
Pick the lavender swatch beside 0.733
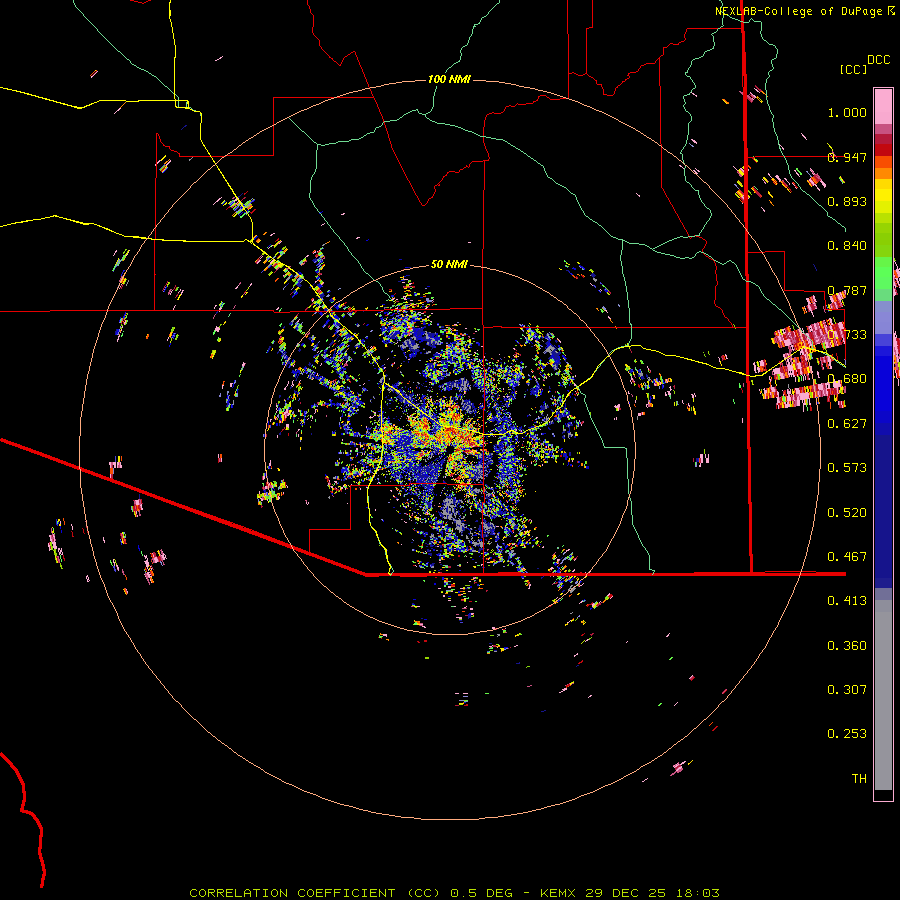[883, 317]
